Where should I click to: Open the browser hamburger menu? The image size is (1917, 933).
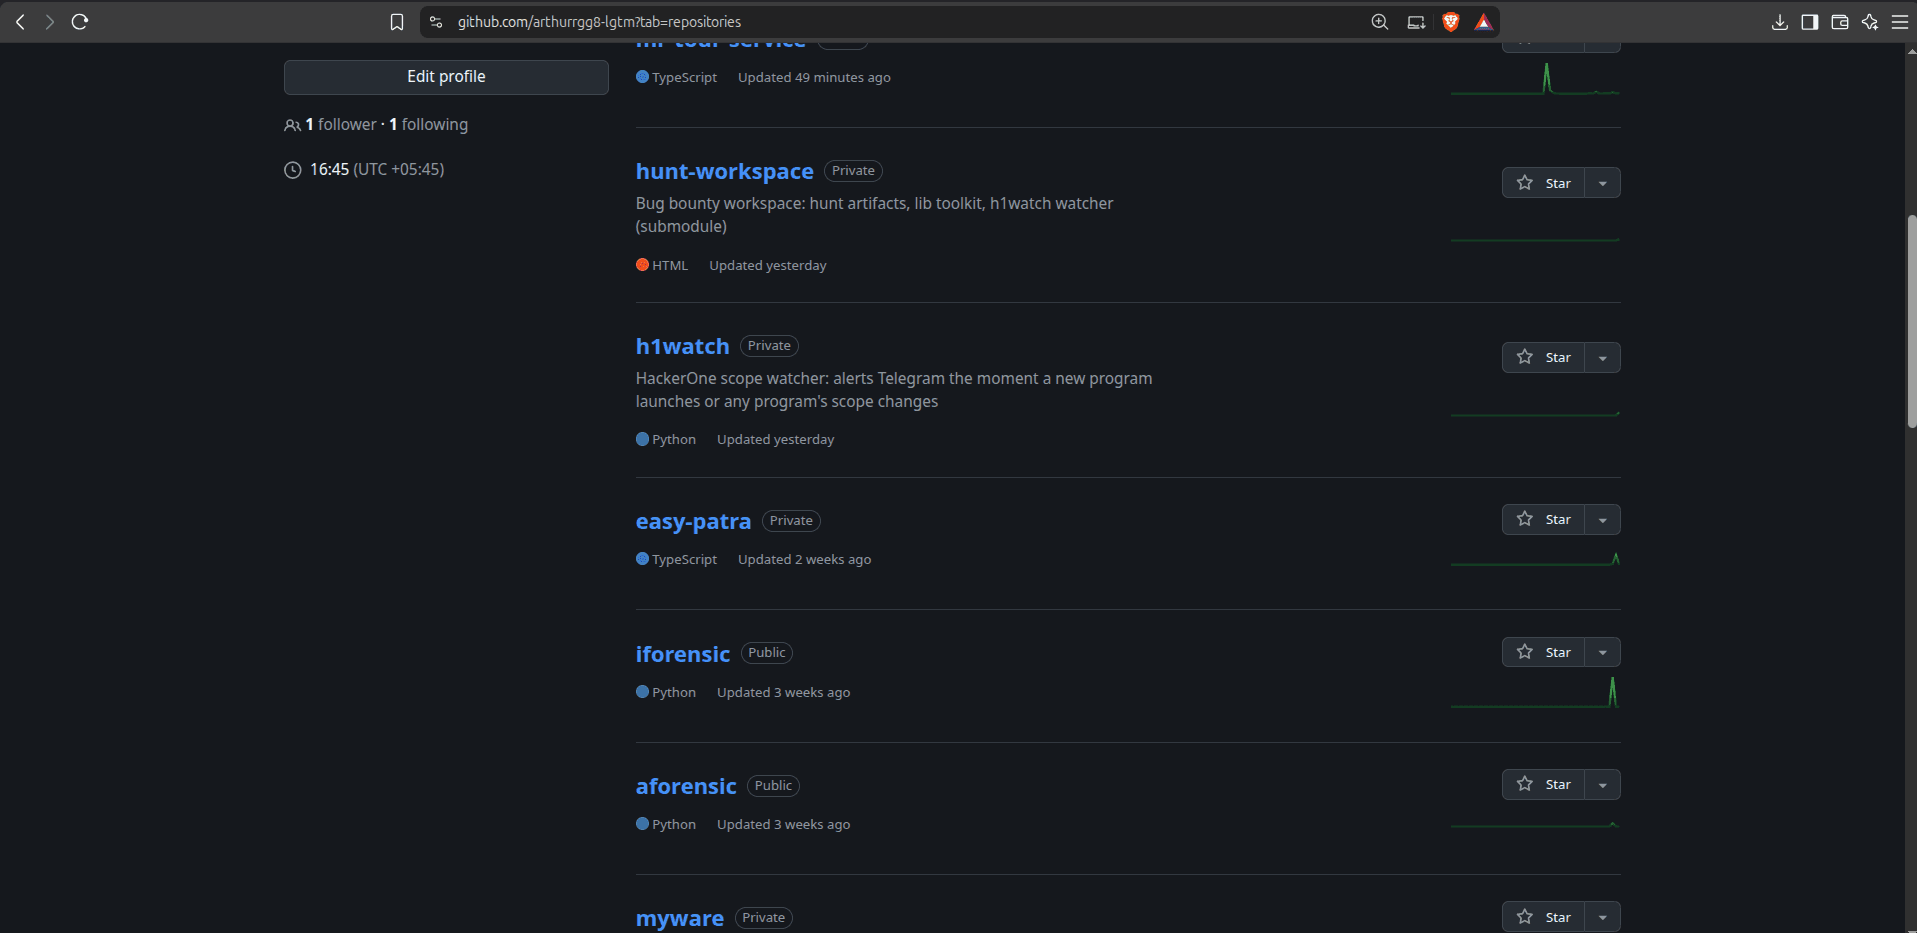pyautogui.click(x=1900, y=22)
